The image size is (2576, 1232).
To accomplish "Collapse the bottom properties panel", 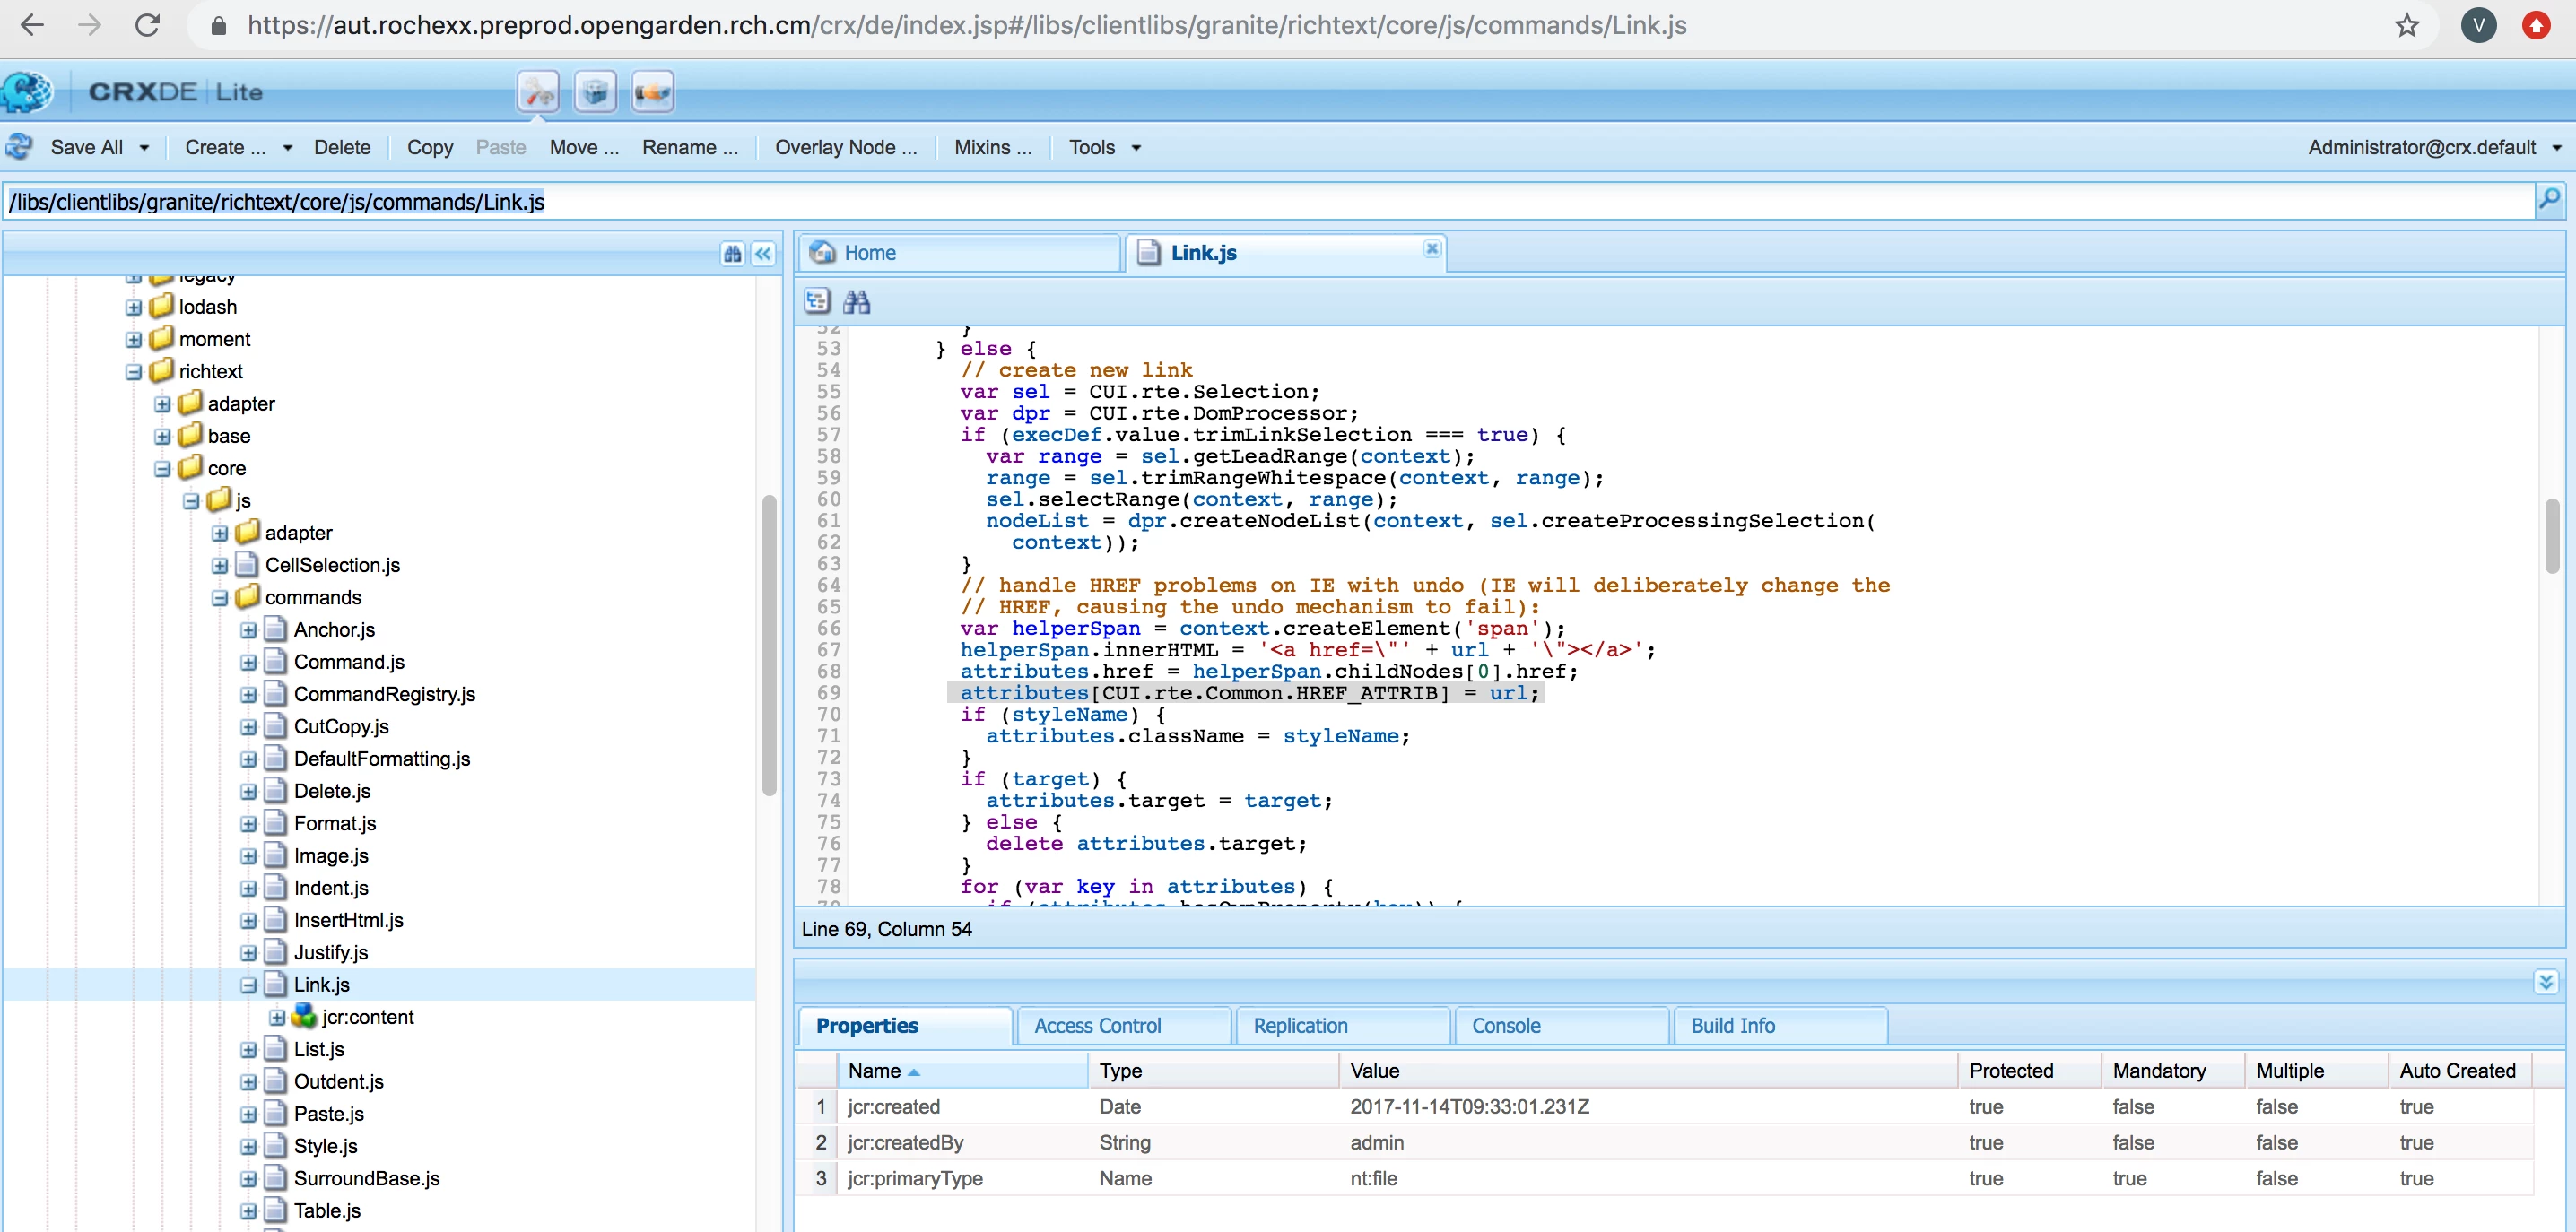I will (x=2546, y=982).
